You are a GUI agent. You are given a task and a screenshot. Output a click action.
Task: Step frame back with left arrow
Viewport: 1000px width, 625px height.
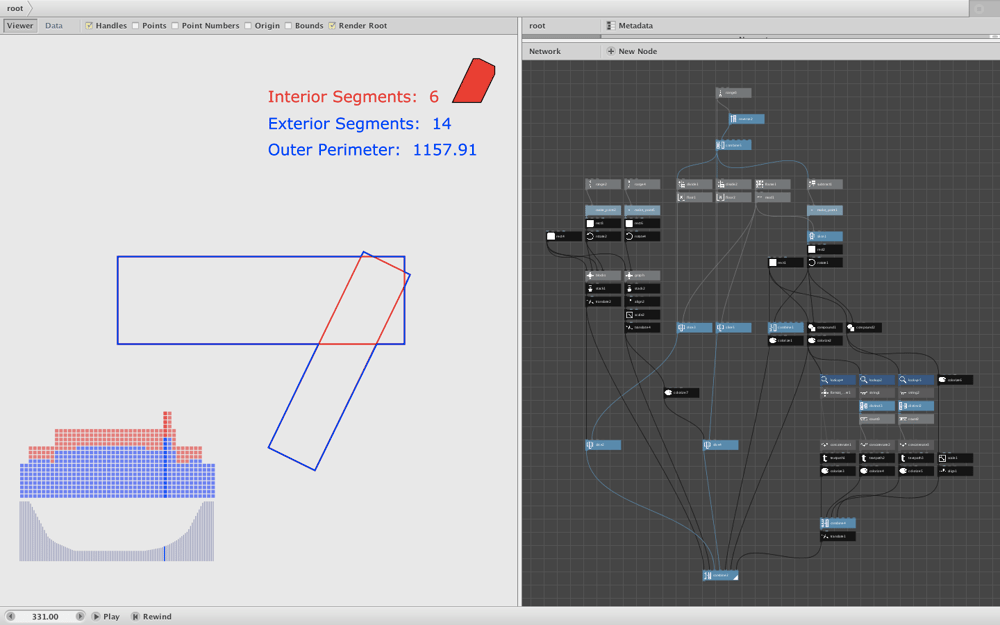10,616
